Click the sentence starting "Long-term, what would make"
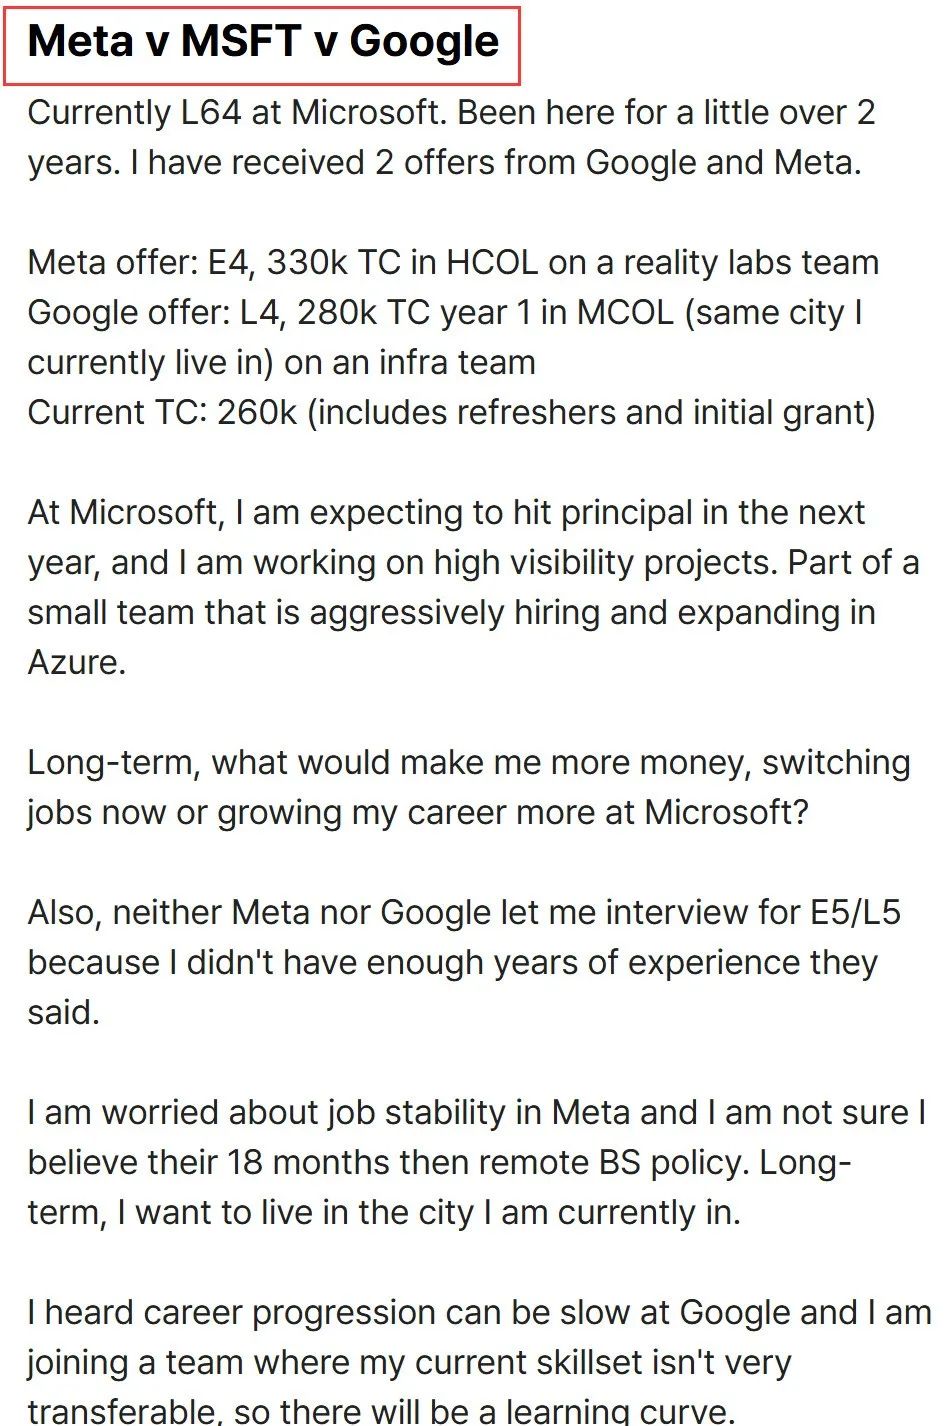The image size is (948, 1426). click(x=469, y=787)
